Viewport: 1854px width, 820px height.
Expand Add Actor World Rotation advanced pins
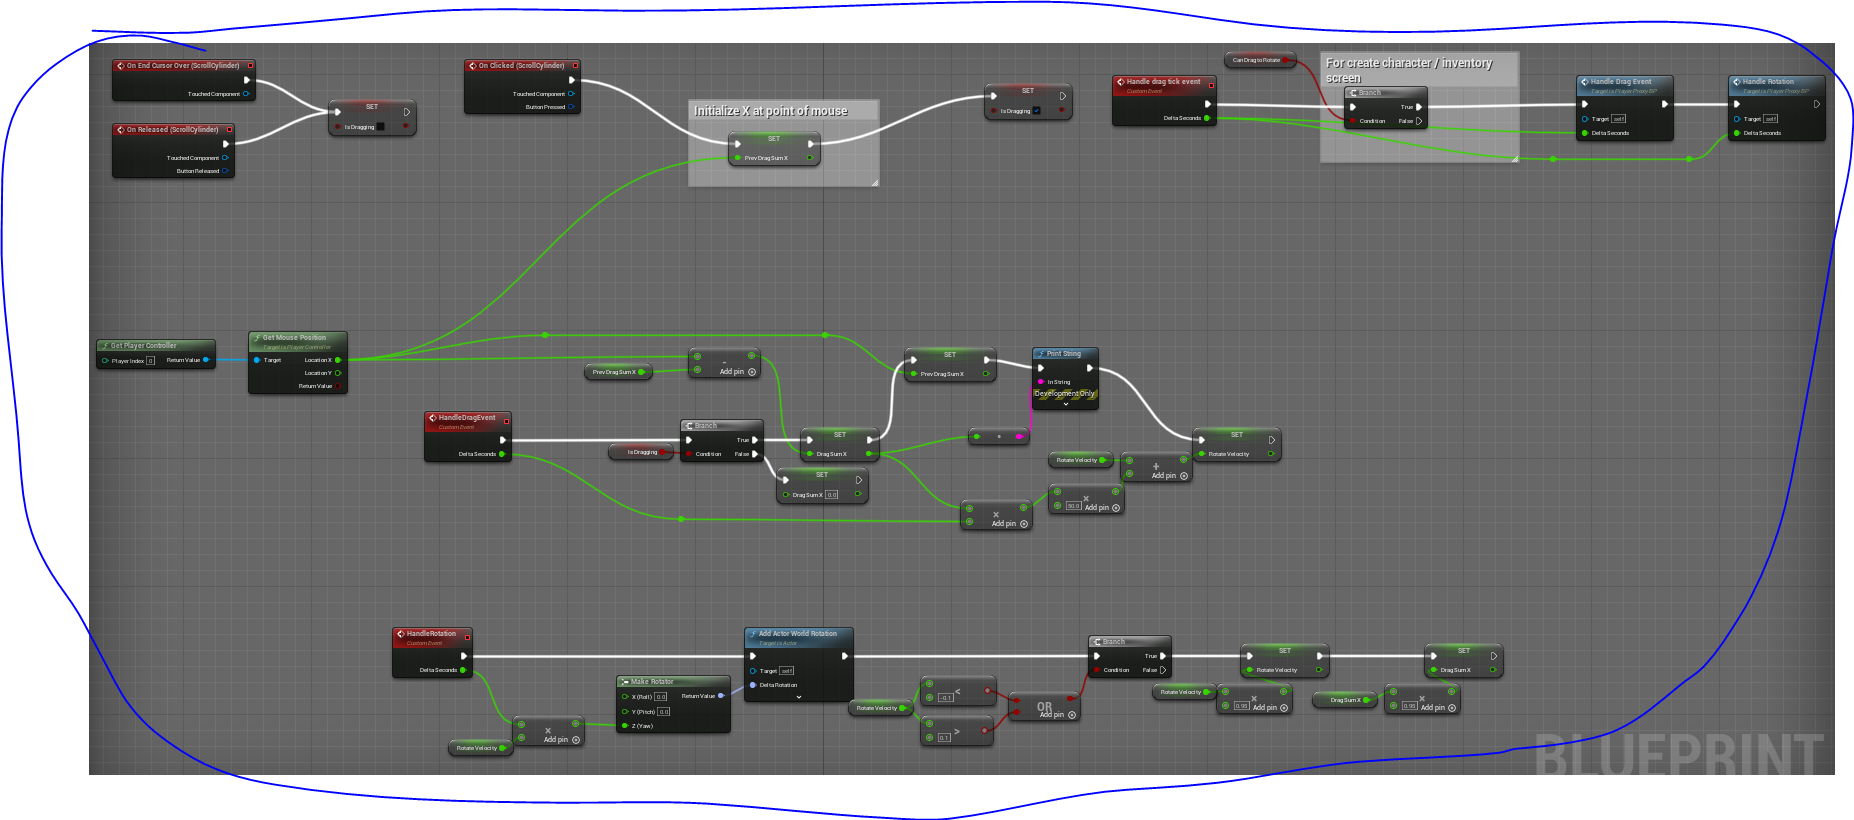pyautogui.click(x=798, y=697)
